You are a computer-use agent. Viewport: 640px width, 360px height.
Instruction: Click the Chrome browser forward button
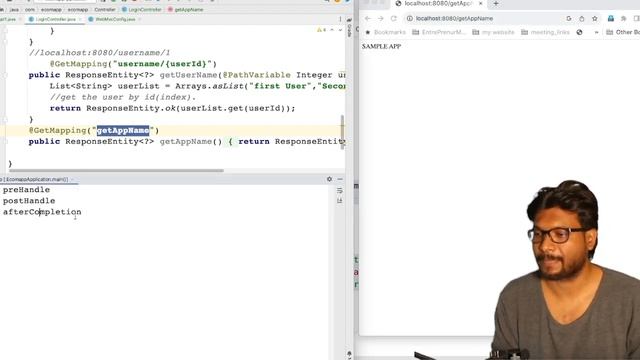click(x=380, y=18)
